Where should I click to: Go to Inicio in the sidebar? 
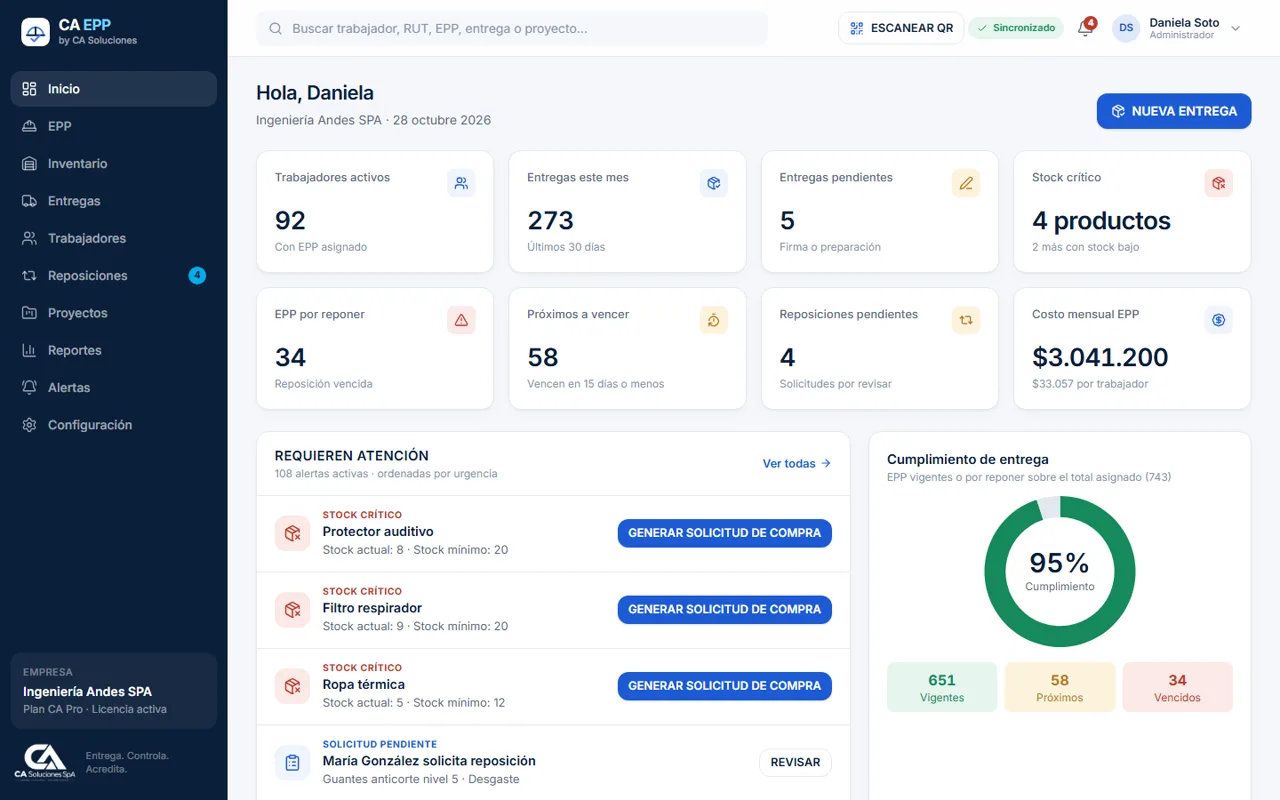pyautogui.click(x=113, y=89)
